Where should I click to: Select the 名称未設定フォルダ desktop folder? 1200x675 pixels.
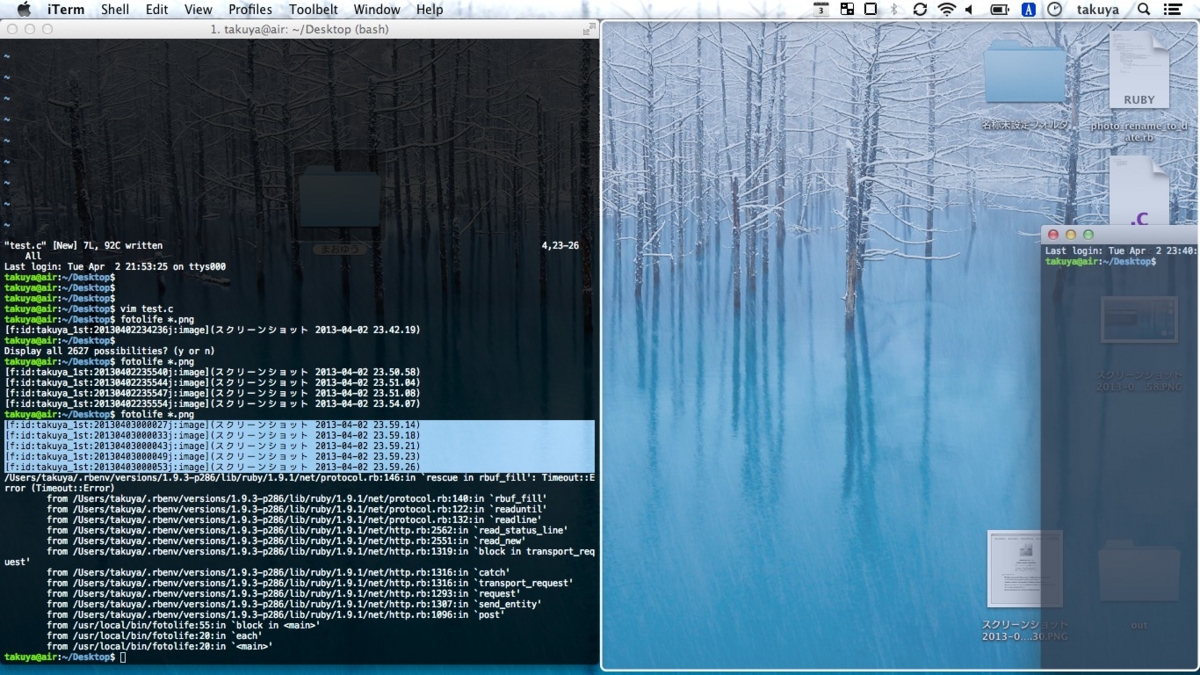pyautogui.click(x=1025, y=75)
